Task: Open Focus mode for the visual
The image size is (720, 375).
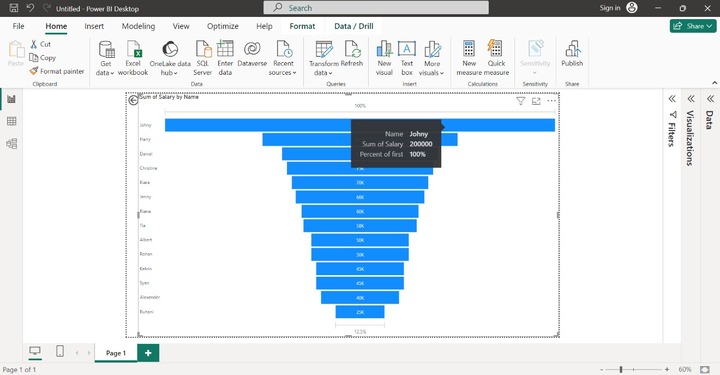Action: point(536,101)
